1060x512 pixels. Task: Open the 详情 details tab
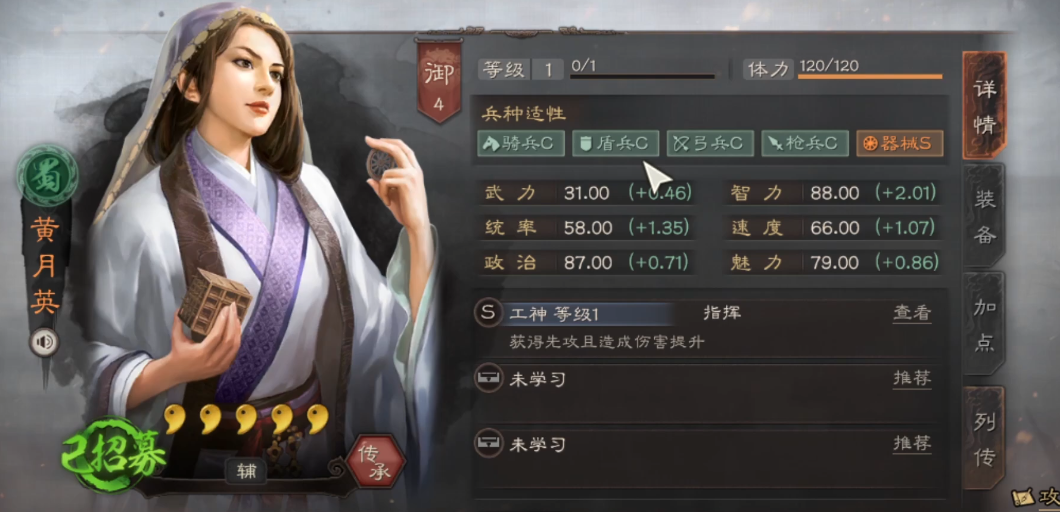pos(985,105)
